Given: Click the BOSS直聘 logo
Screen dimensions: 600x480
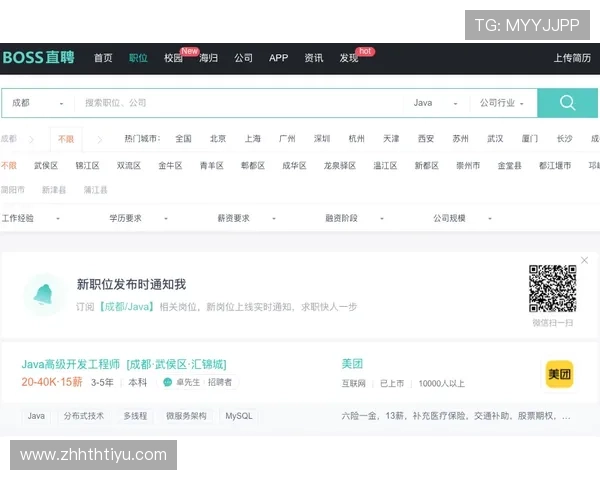Looking at the screenshot, I should pos(38,57).
